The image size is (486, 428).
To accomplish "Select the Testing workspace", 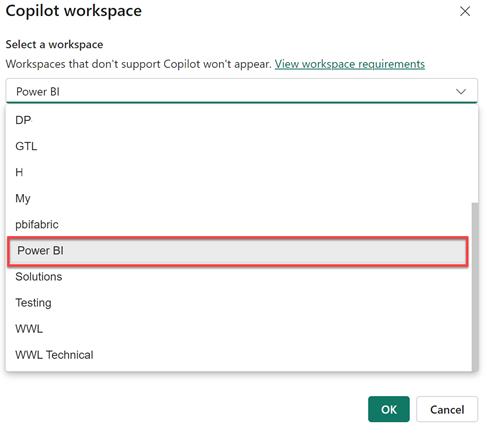I will click(x=239, y=303).
